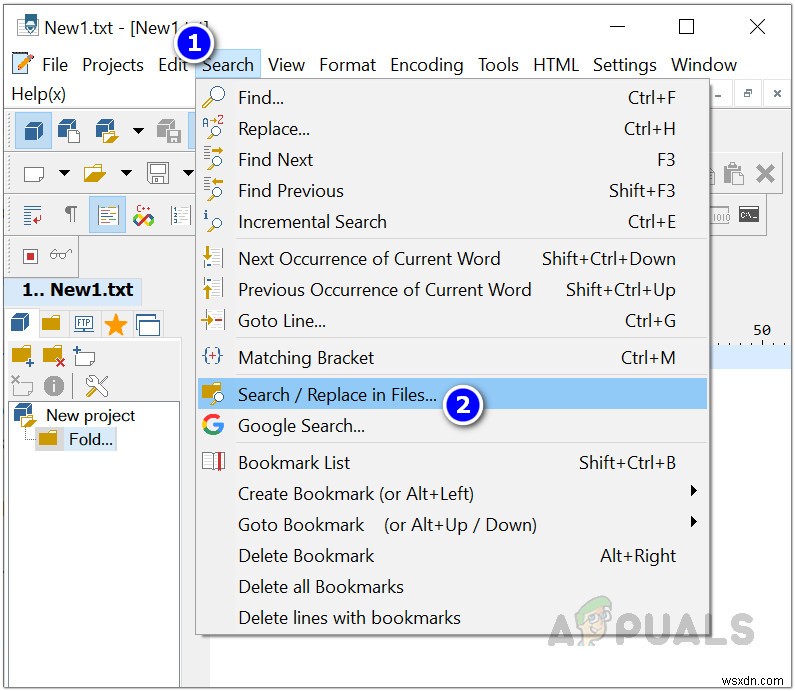Choose Goto Line... entry

coord(452,320)
